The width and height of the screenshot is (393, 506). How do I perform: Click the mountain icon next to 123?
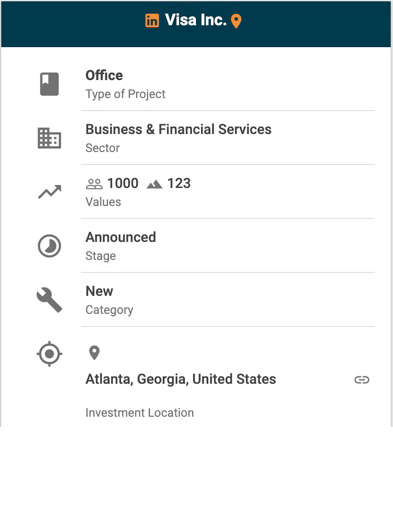[x=154, y=184]
